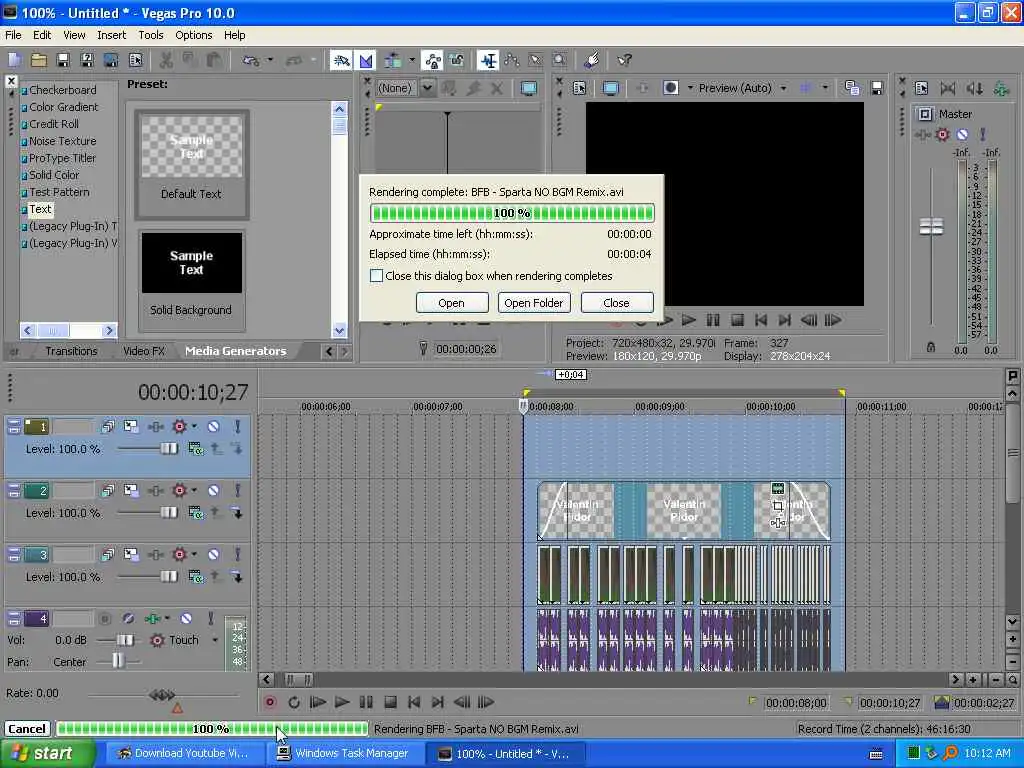The width and height of the screenshot is (1024, 768).
Task: Toggle the Auto Ripple toolbar icon
Action: point(394,61)
